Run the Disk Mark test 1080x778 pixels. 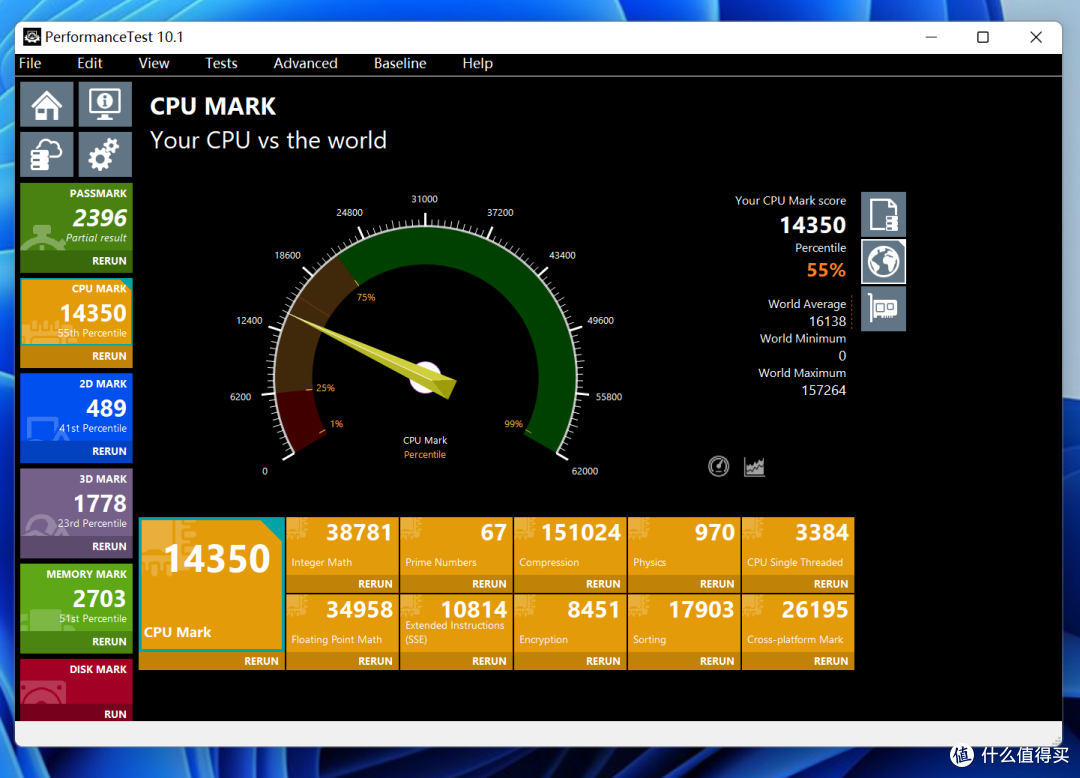[x=115, y=714]
